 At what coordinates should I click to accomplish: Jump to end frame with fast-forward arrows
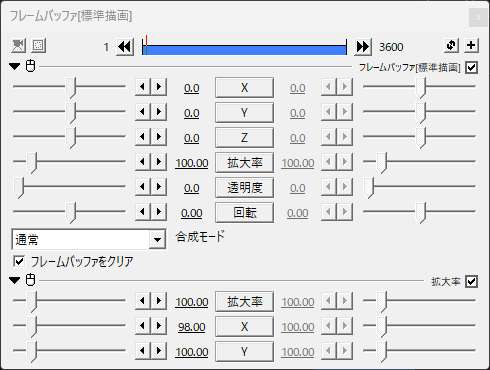point(363,47)
